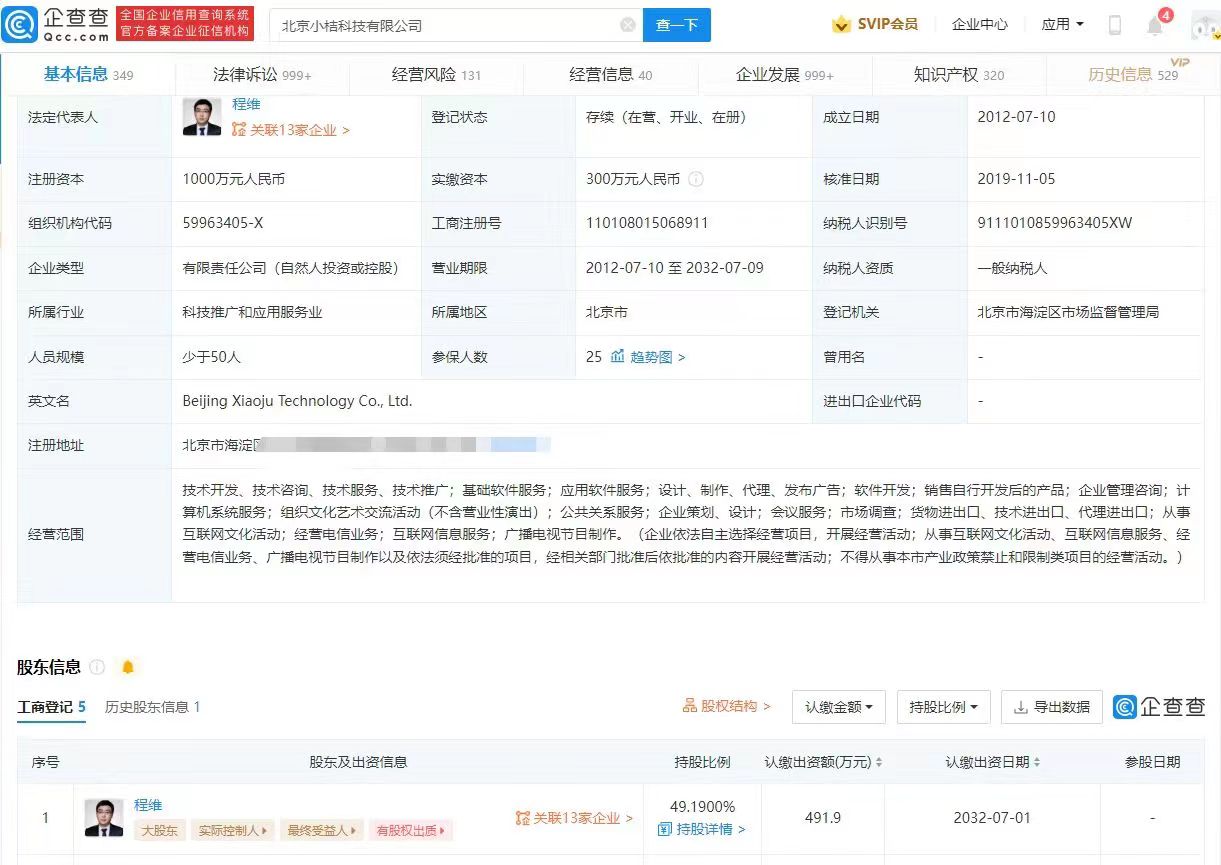1221x865 pixels.
Task: Click the 持股详情 icon under 49.1900%
Action: (665, 829)
